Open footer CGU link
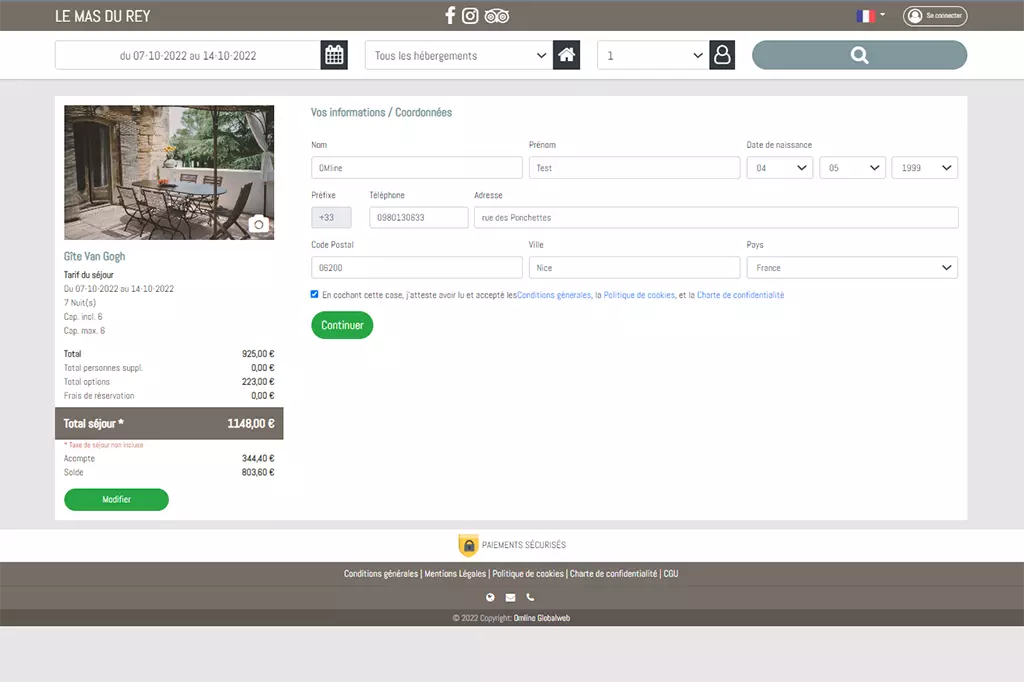Screen dimensions: 1024x682 click(671, 574)
